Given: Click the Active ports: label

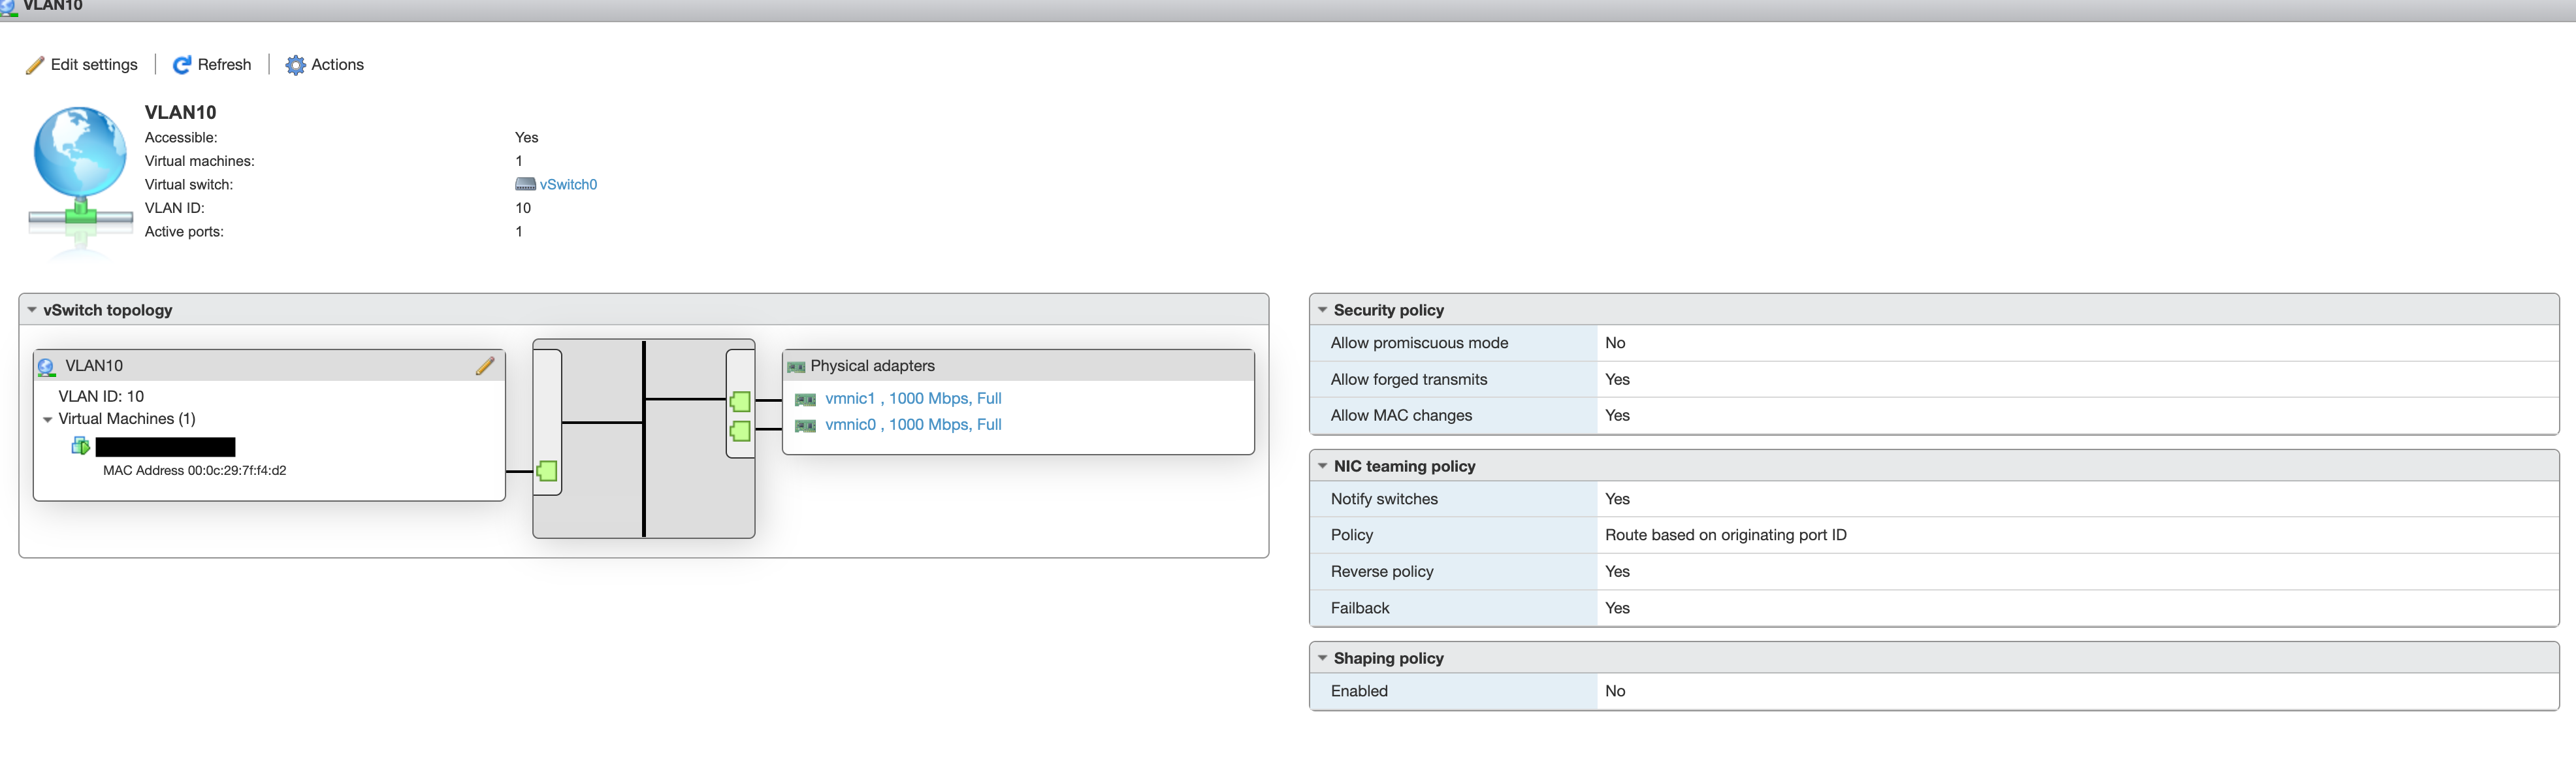Looking at the screenshot, I should [184, 232].
